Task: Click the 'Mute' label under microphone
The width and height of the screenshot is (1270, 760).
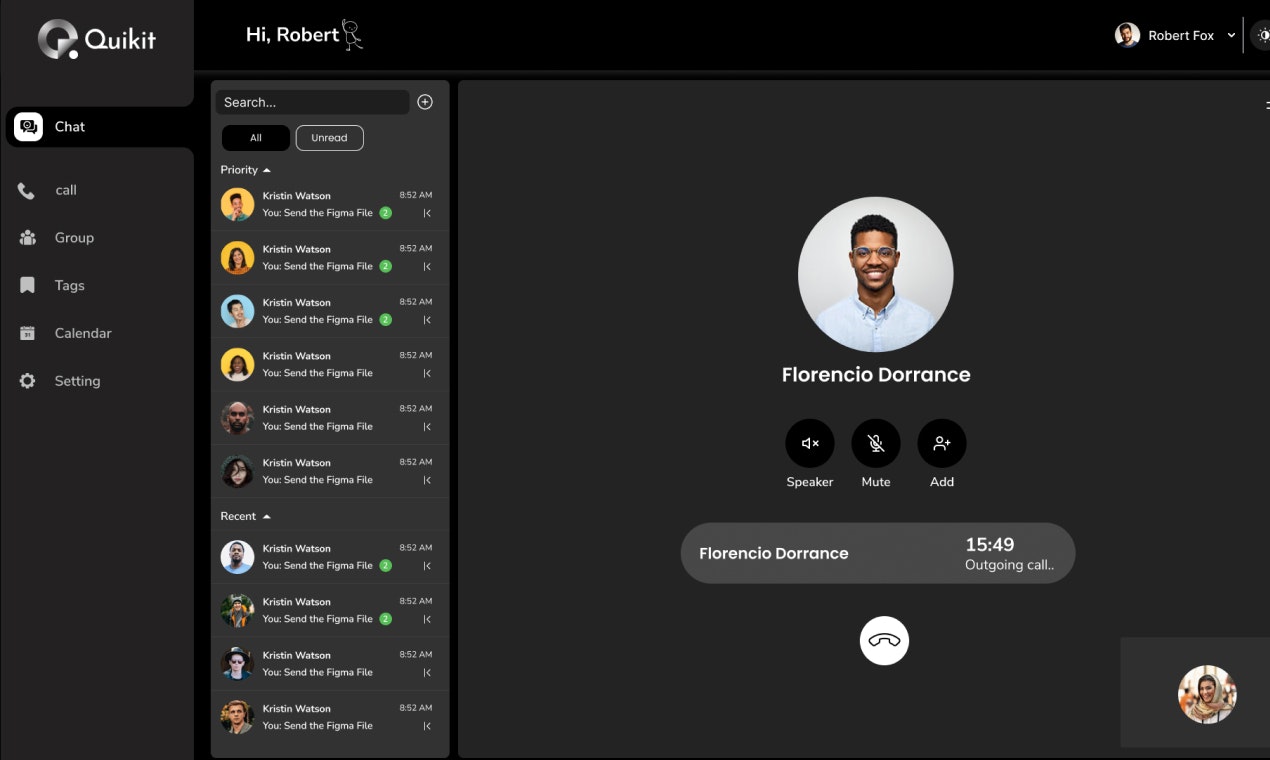Action: [876, 482]
